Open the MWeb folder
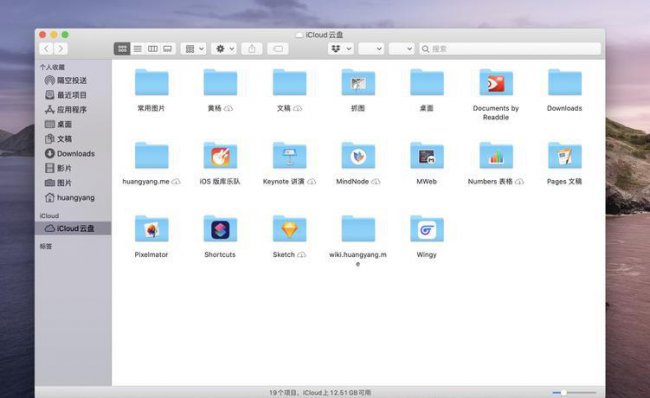The image size is (650, 398). 427,155
